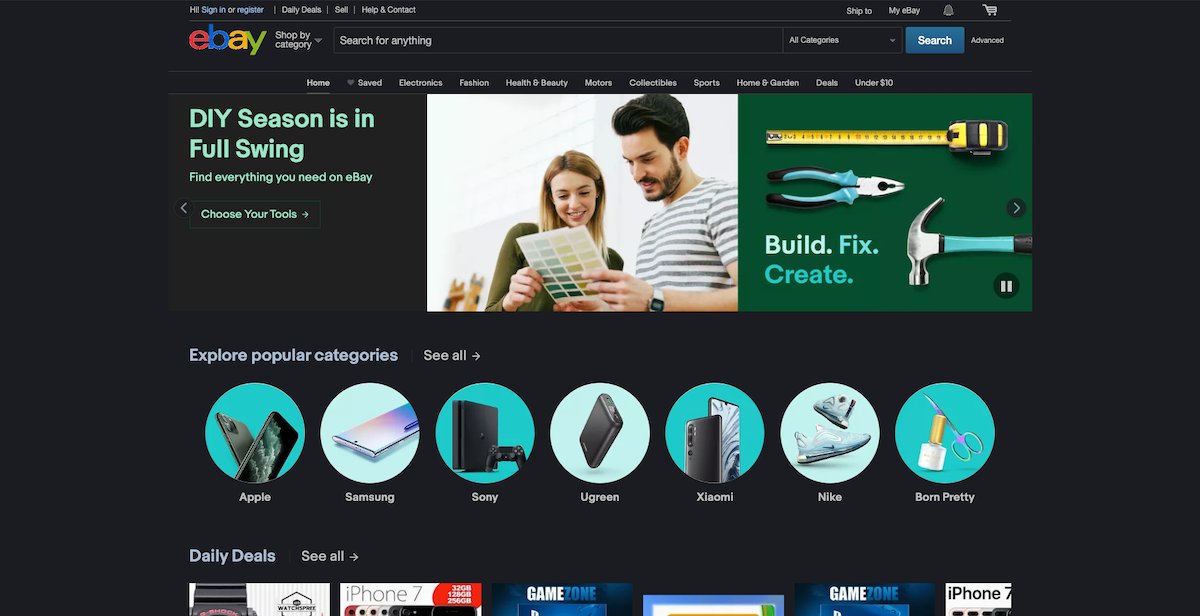Click the Build. Fix. Create. tools banner
The image size is (1200, 616).
coord(885,202)
